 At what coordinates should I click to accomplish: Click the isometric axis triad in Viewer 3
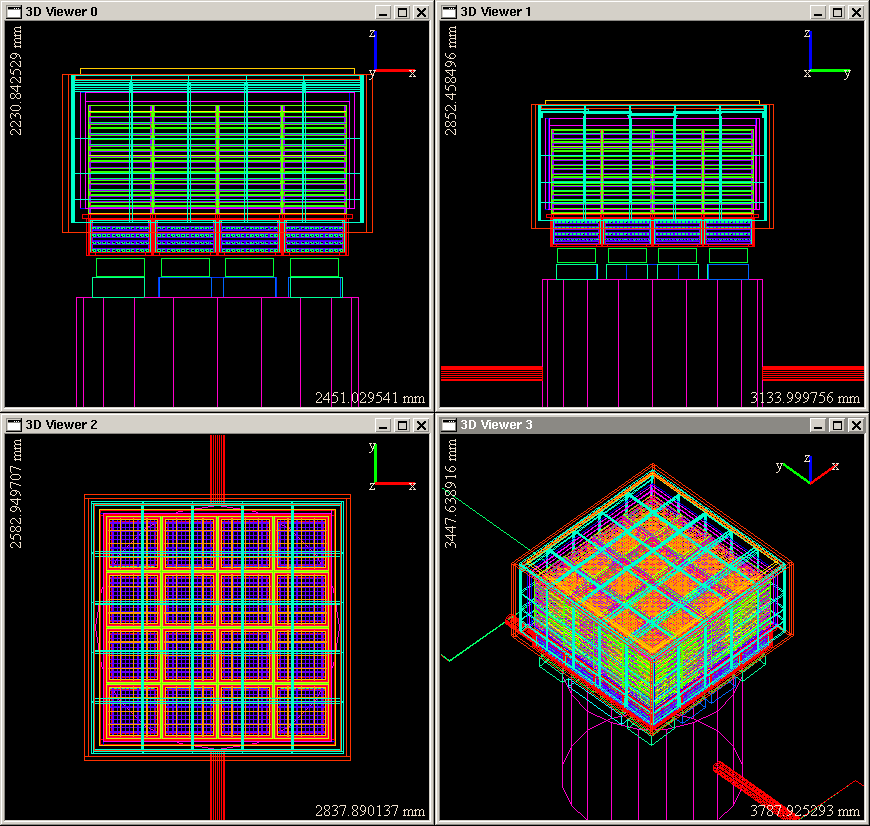click(808, 468)
